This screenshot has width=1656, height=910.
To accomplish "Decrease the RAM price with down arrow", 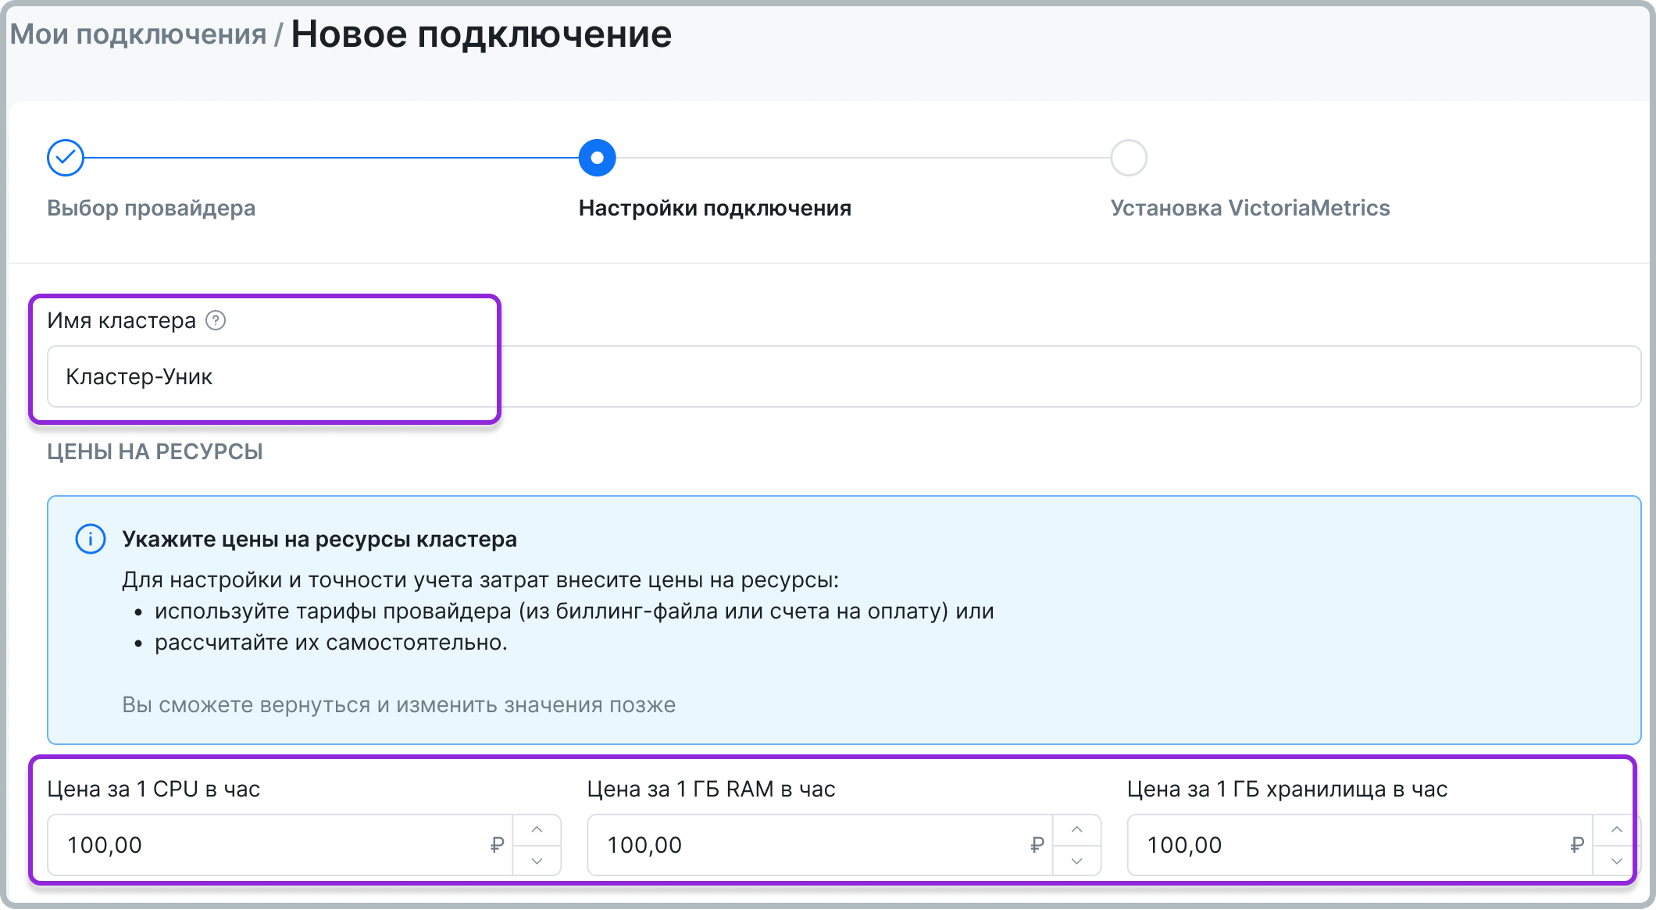I will tap(1077, 861).
